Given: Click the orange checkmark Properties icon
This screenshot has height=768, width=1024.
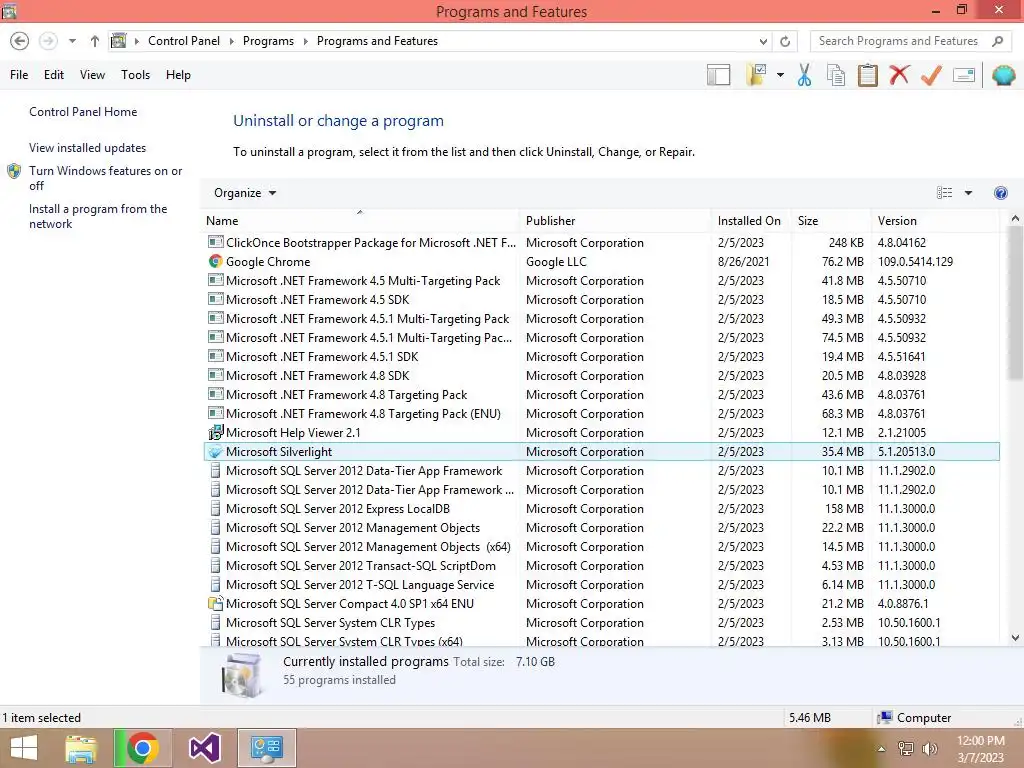Looking at the screenshot, I should point(931,75).
